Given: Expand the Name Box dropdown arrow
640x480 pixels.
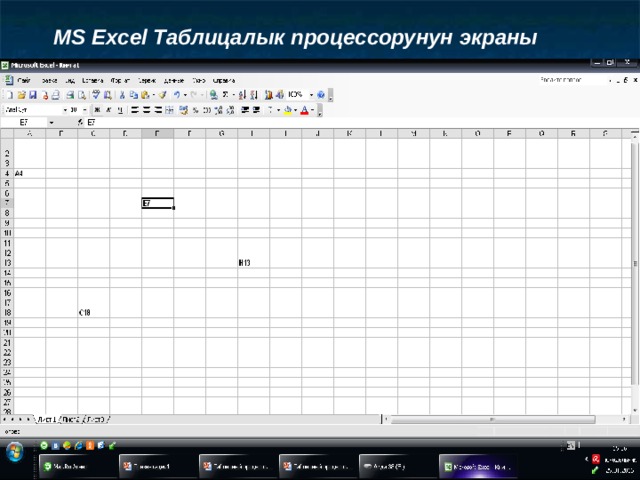Looking at the screenshot, I should tap(51, 122).
